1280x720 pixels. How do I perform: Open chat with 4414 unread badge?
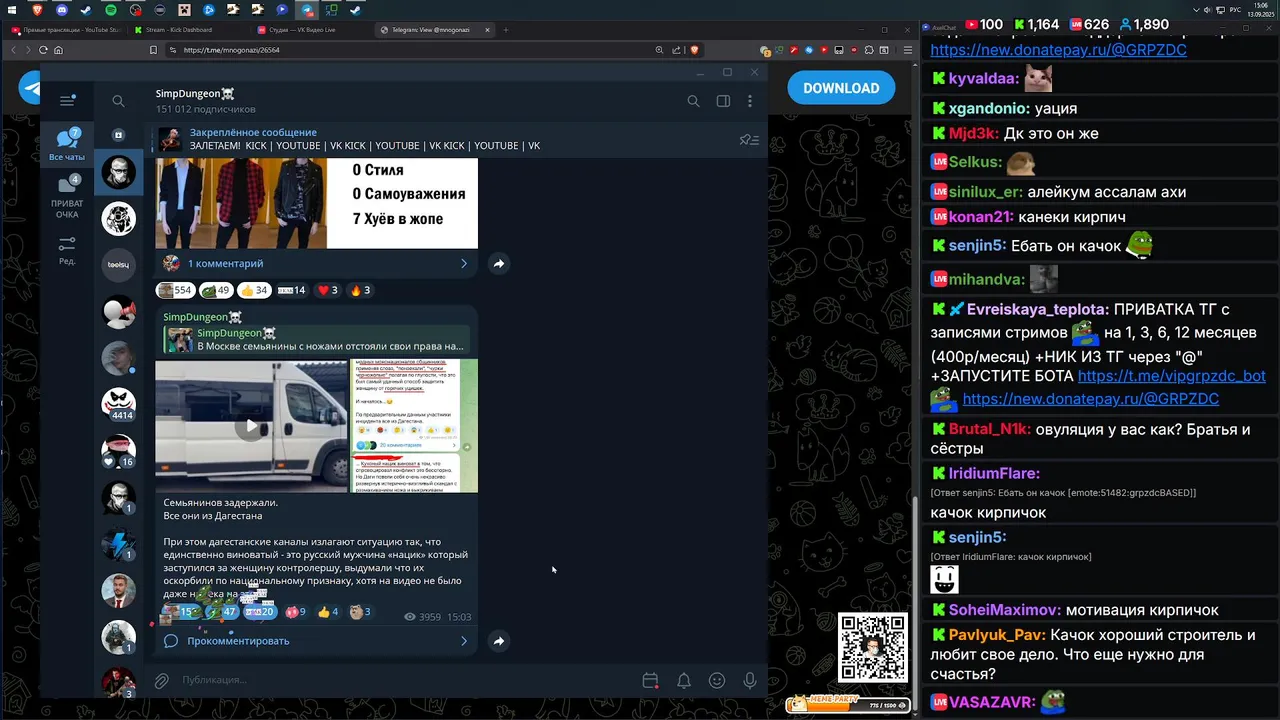pyautogui.click(x=119, y=404)
